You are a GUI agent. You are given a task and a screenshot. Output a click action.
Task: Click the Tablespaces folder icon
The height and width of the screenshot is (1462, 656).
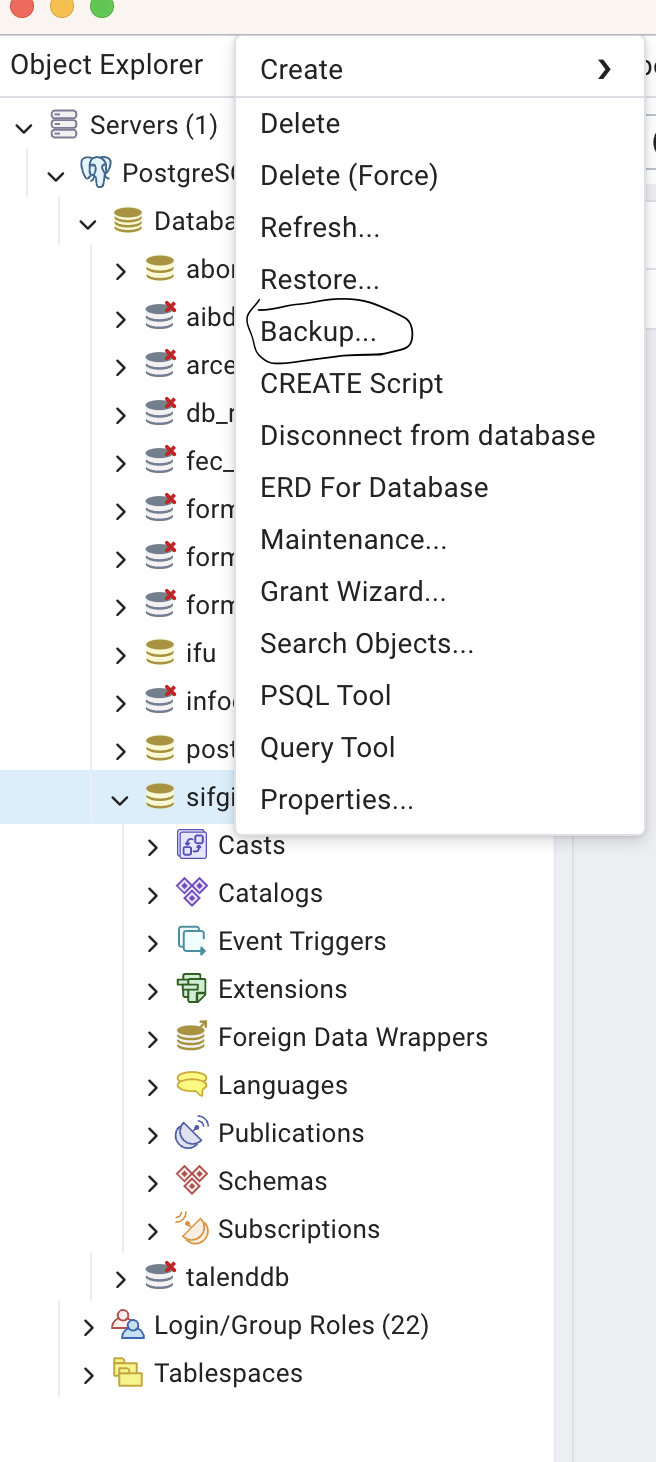click(x=127, y=1373)
